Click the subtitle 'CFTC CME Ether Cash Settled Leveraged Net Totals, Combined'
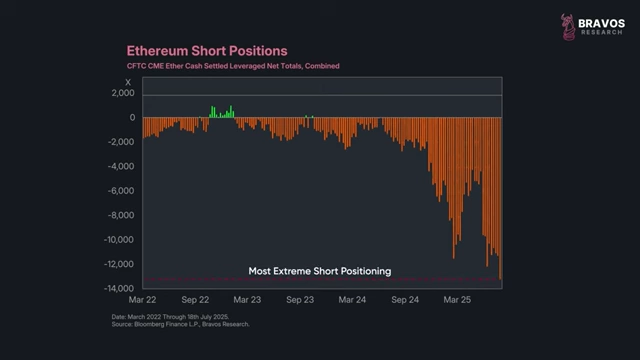 (233, 66)
